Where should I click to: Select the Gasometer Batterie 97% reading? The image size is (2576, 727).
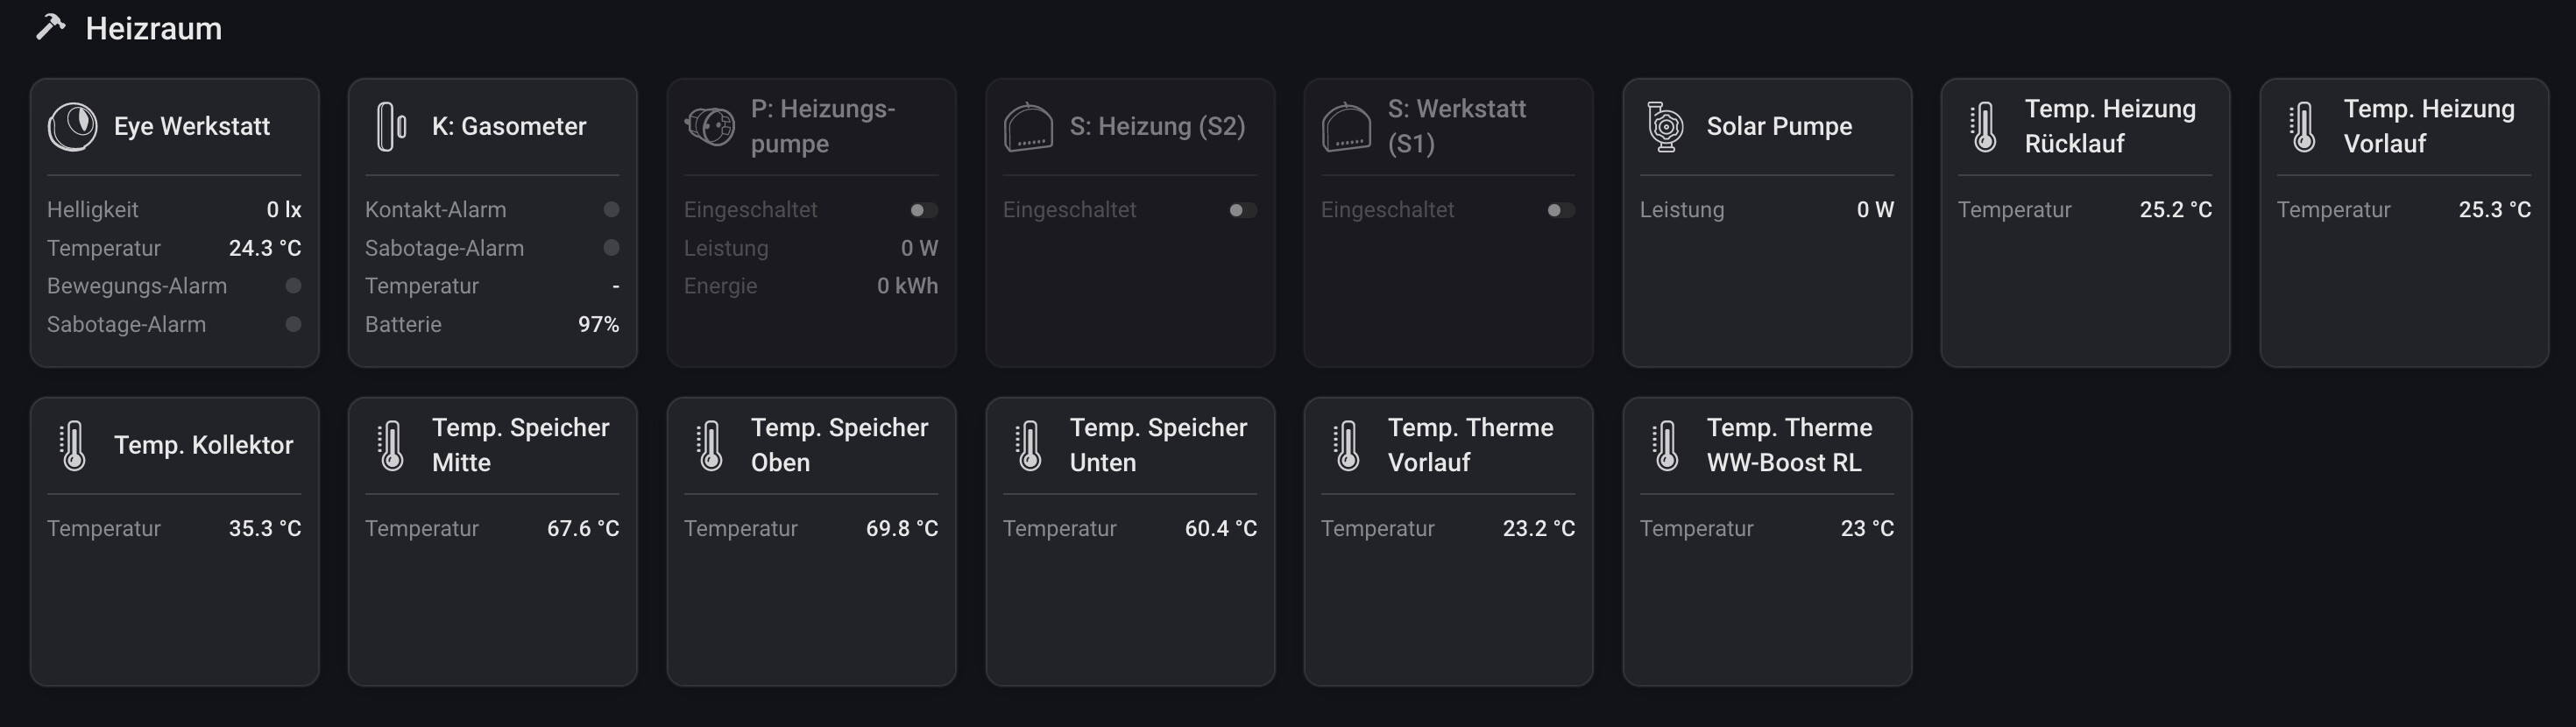coord(598,324)
